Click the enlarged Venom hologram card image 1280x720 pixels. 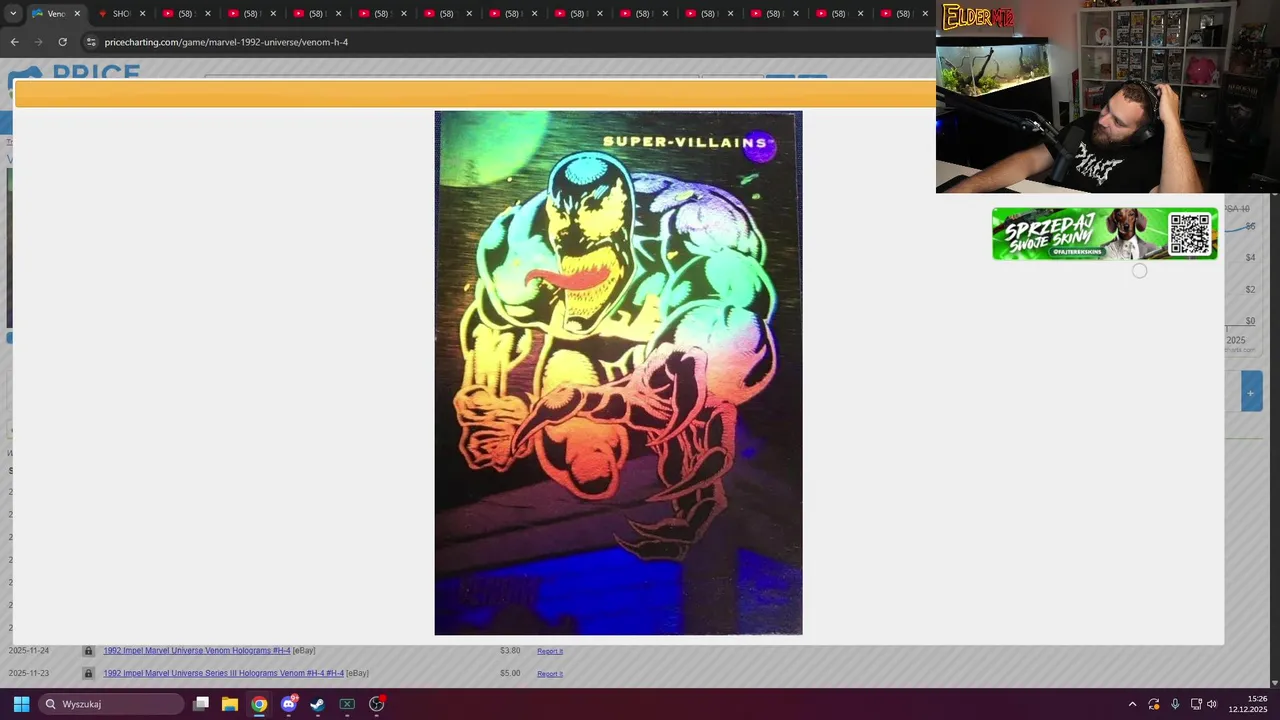tap(618, 372)
